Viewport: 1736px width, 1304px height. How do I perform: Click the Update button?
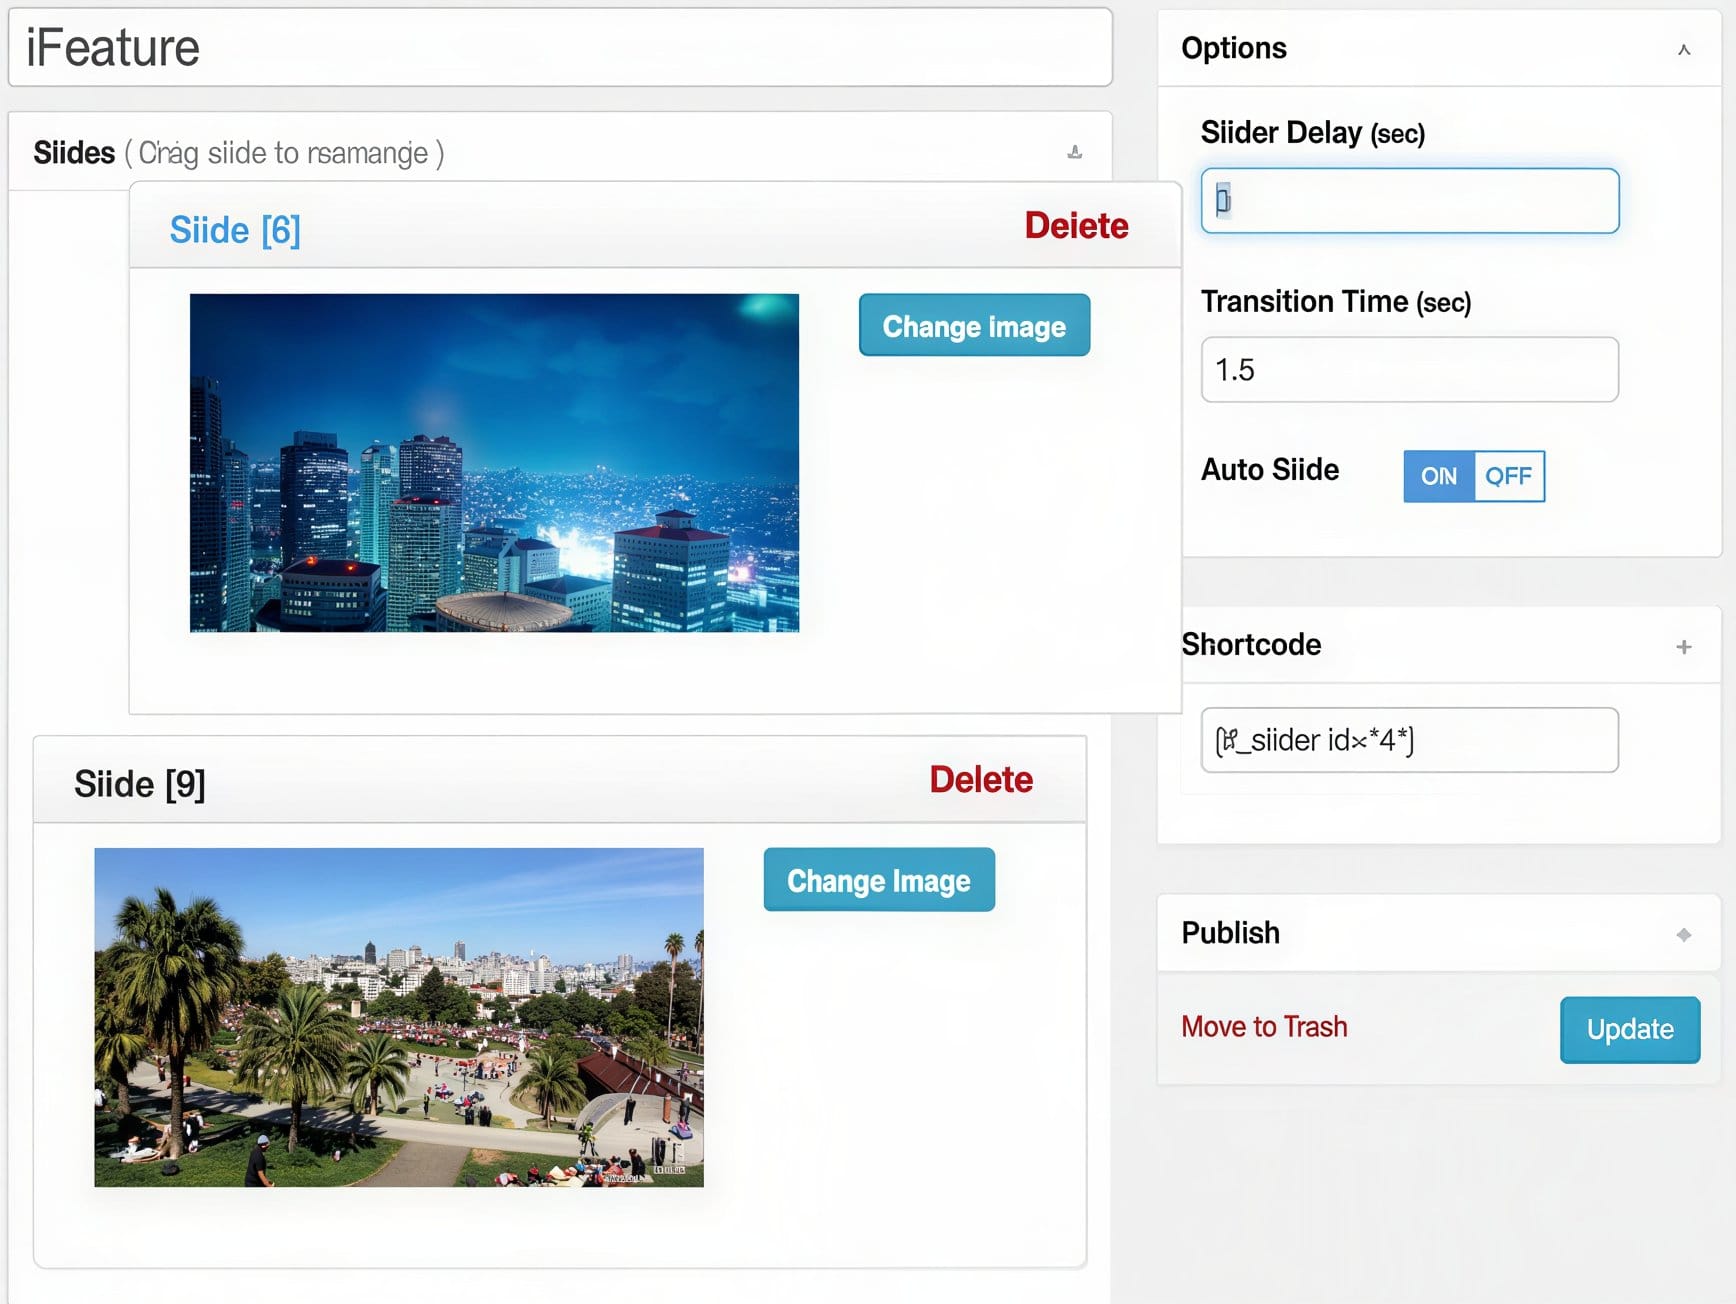click(1630, 1029)
